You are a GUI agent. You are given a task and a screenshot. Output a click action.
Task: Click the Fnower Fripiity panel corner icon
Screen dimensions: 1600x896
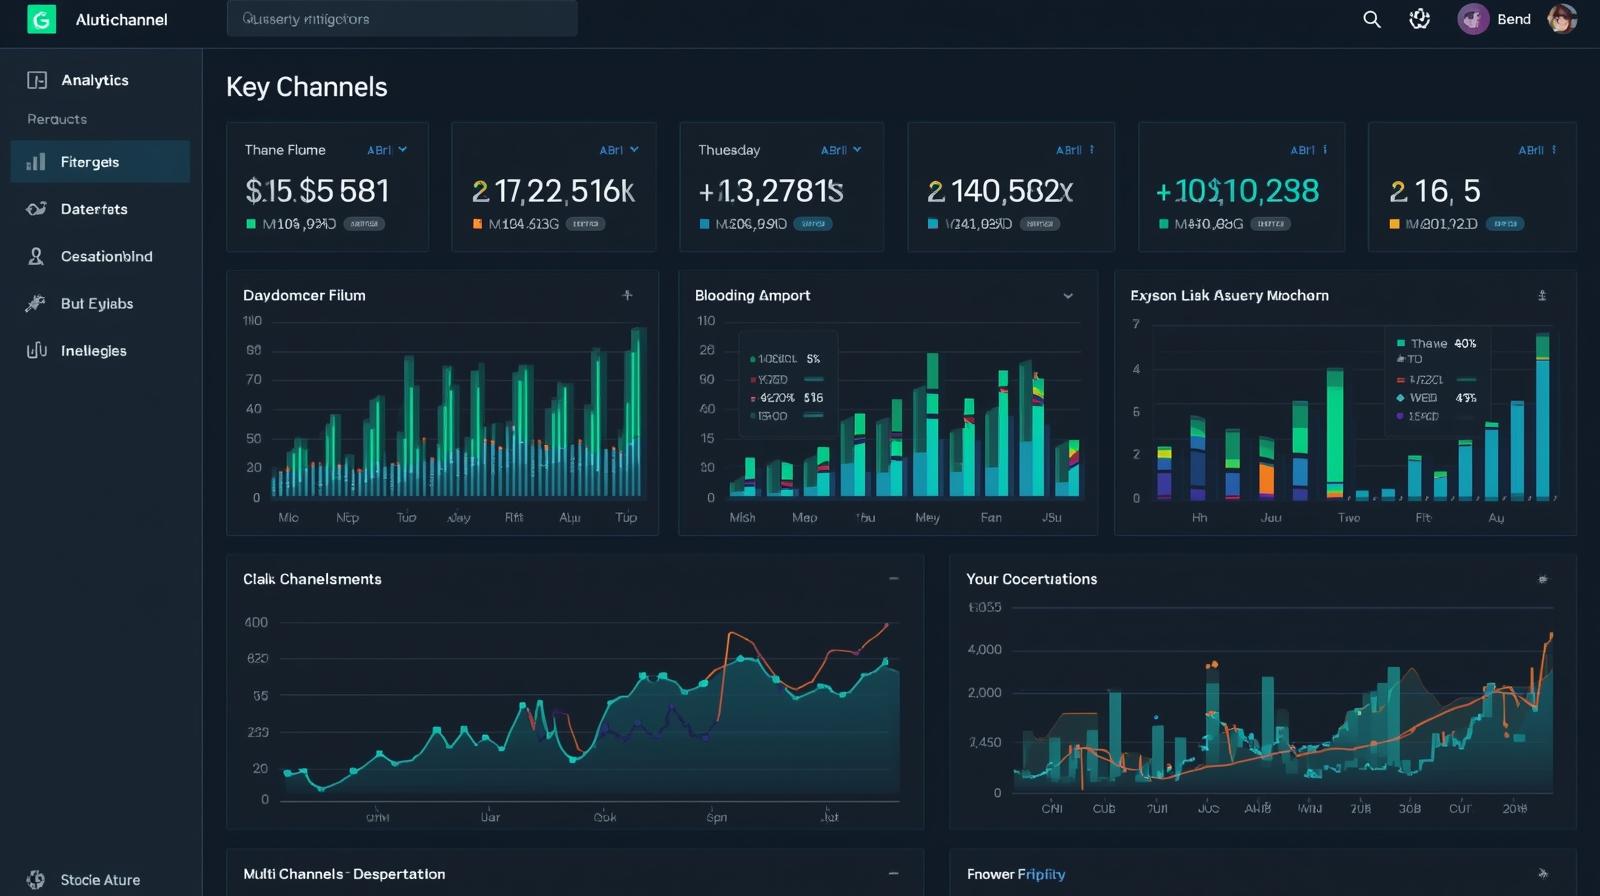coord(1542,873)
